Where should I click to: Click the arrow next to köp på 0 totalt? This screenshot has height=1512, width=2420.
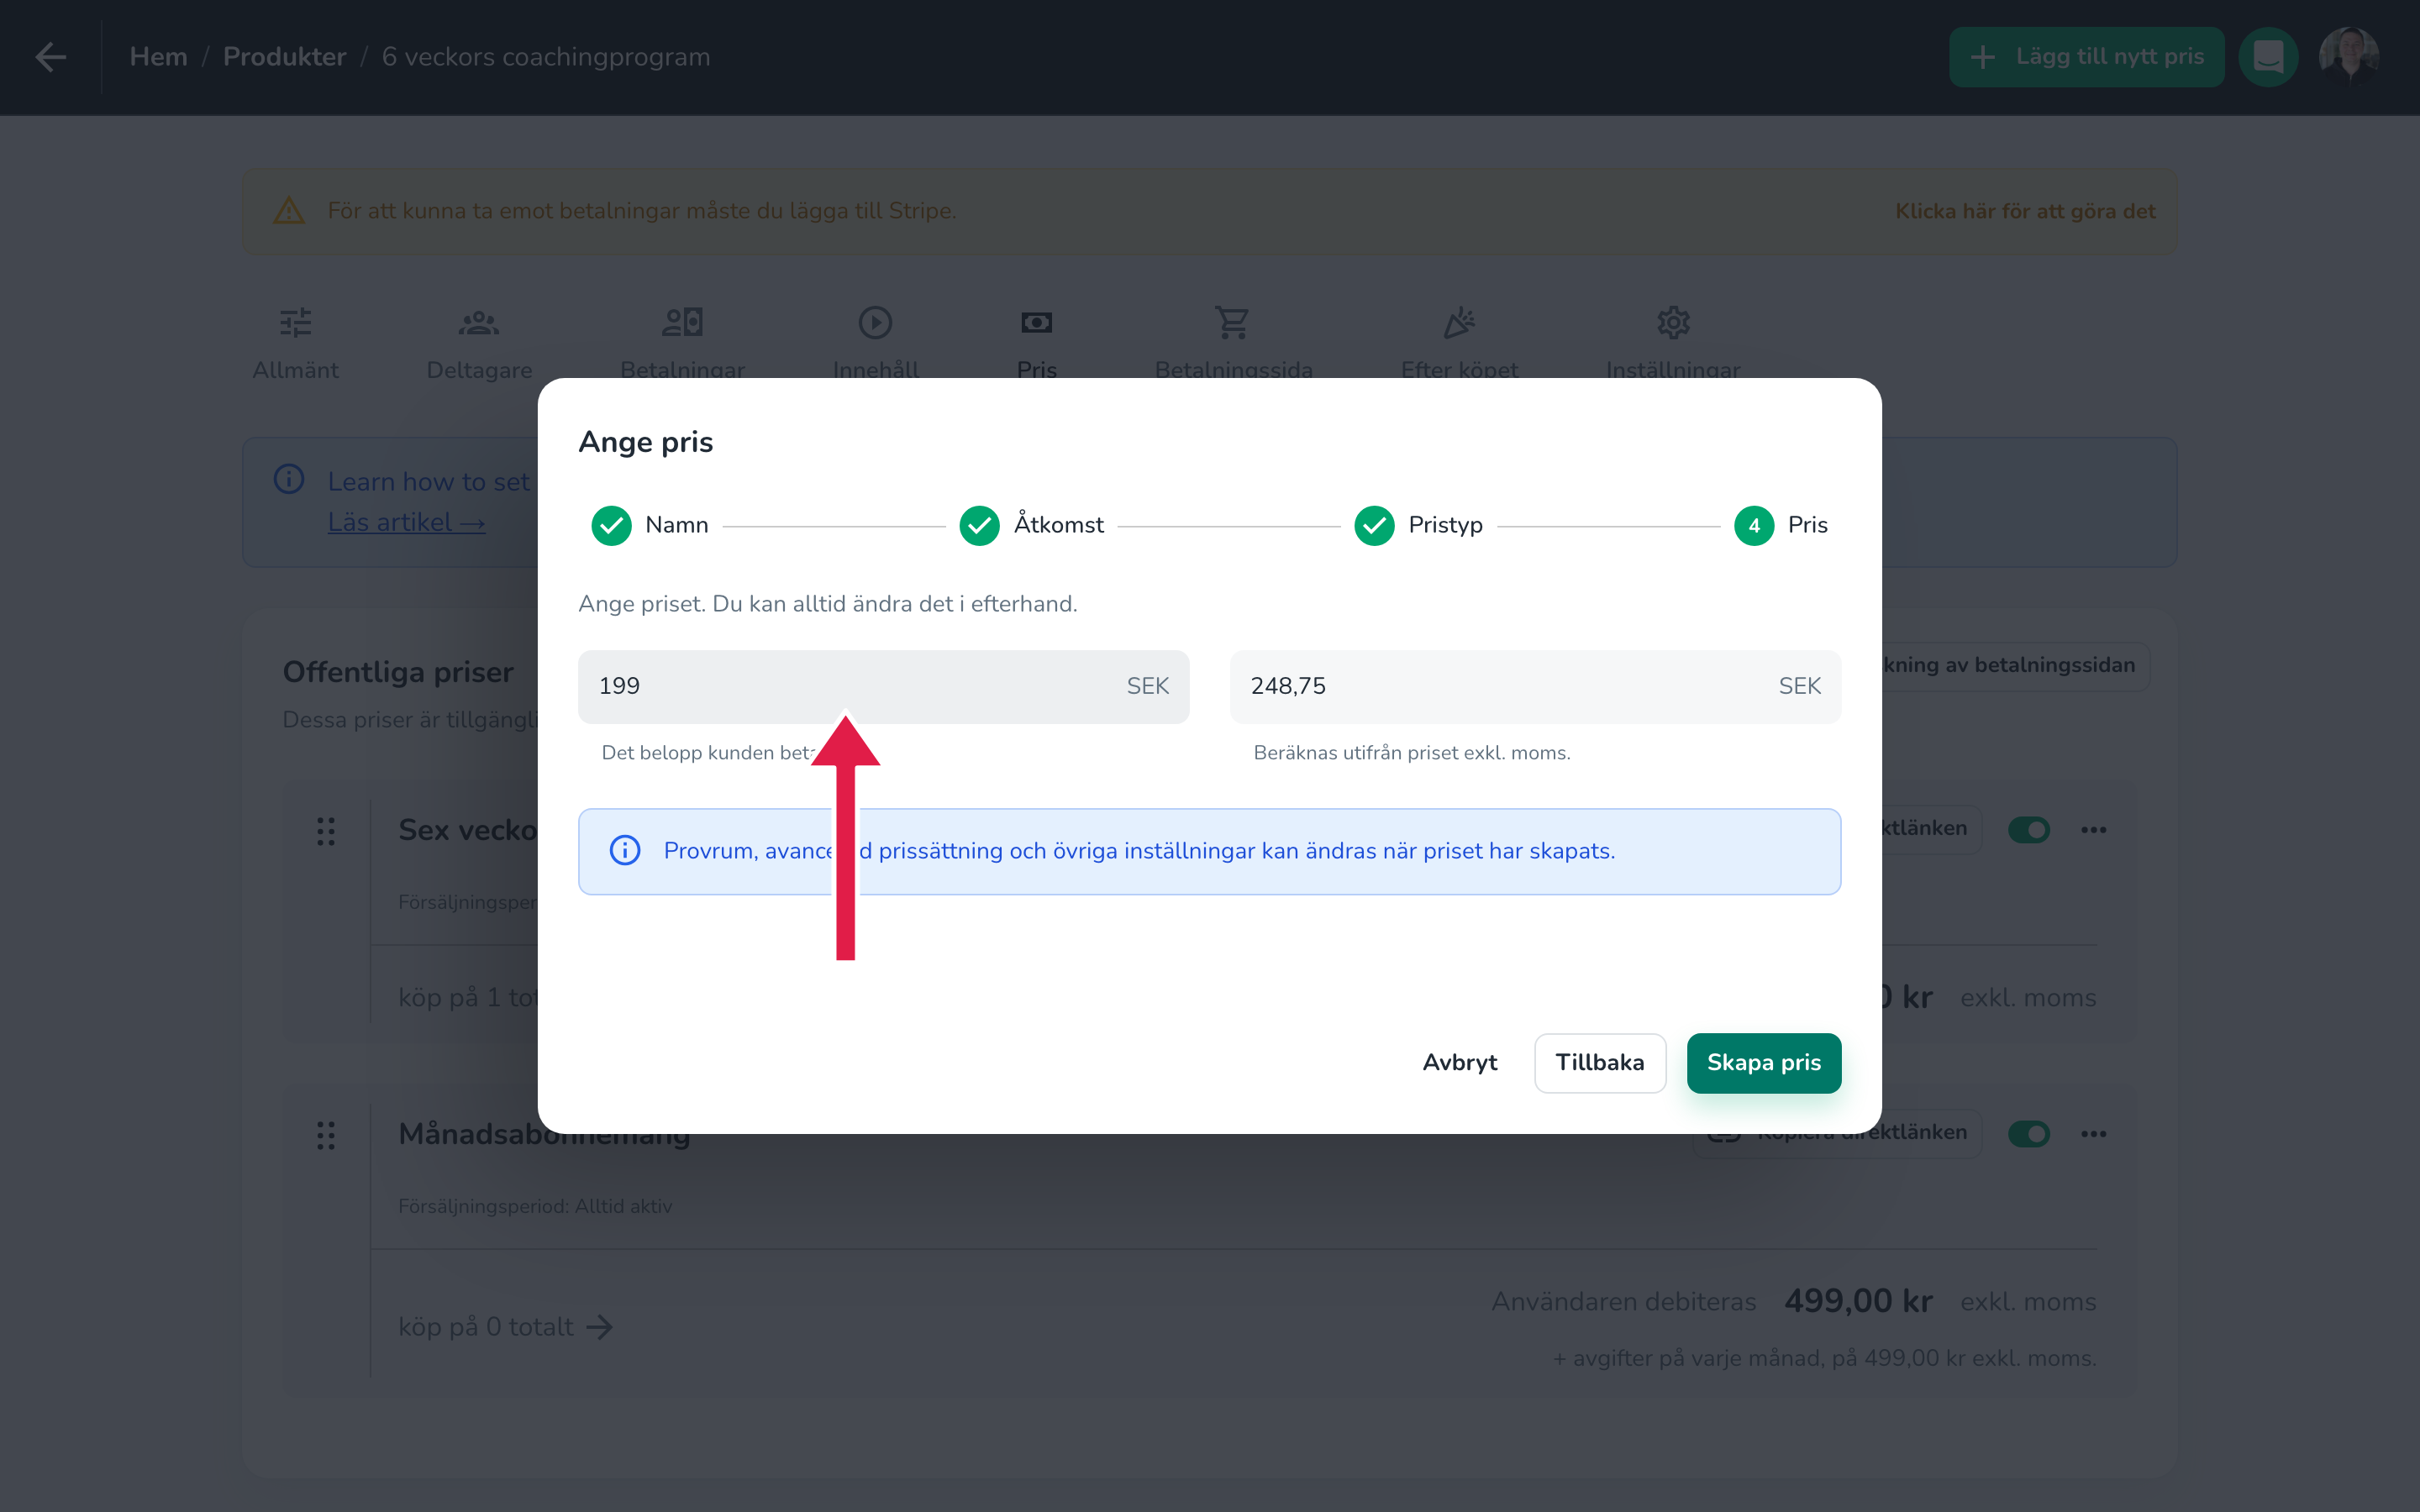click(600, 1327)
